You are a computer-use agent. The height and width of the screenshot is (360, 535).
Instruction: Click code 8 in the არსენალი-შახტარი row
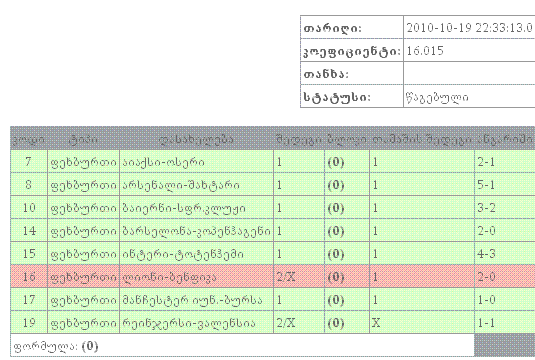click(x=29, y=185)
